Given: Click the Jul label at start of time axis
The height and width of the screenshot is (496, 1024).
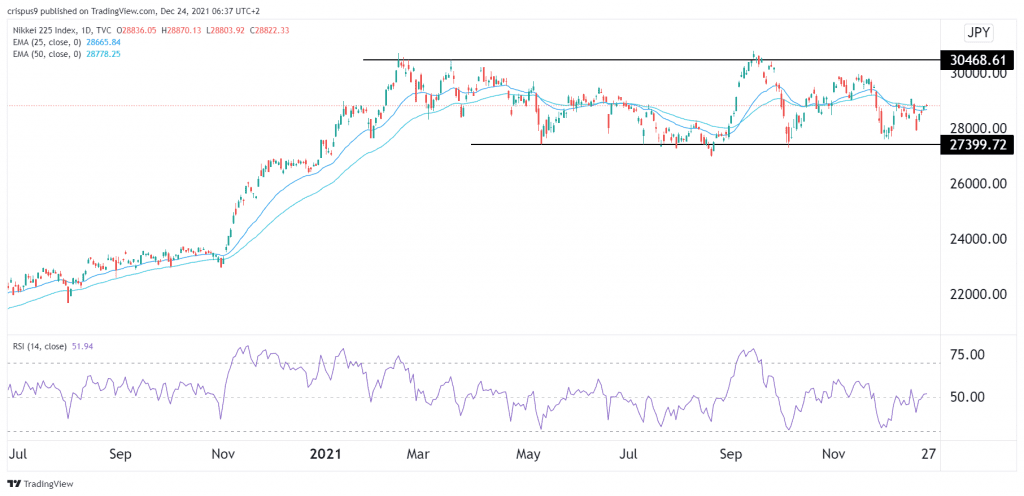Looking at the screenshot, I should coord(18,454).
